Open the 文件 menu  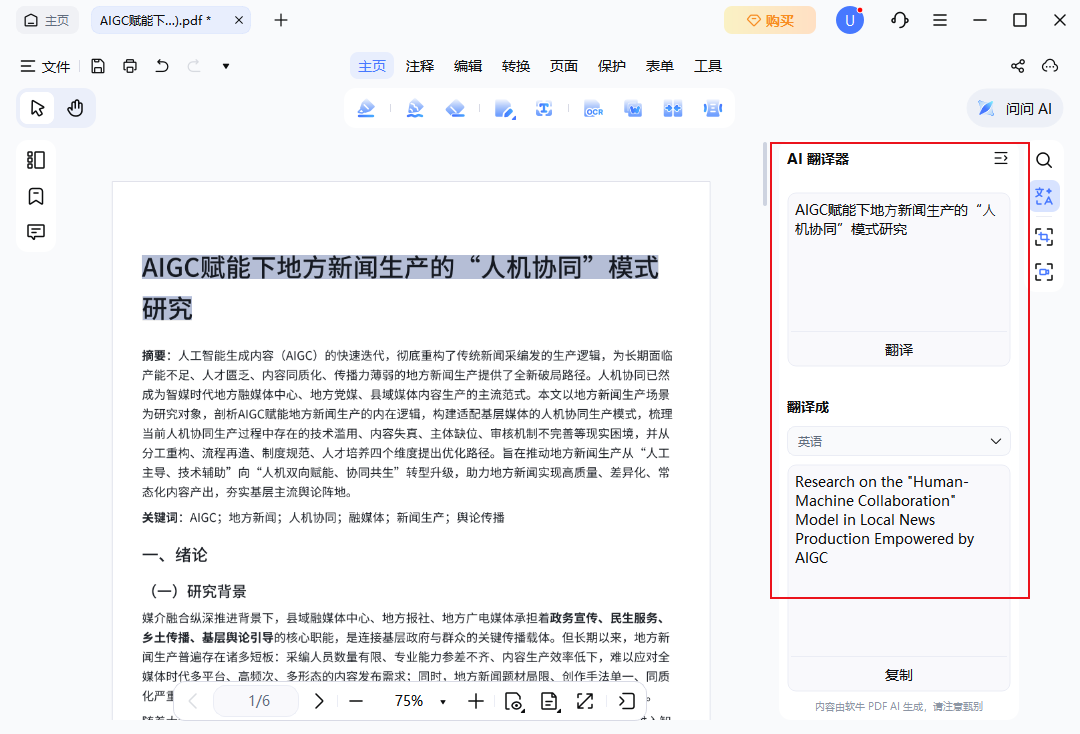click(x=45, y=66)
